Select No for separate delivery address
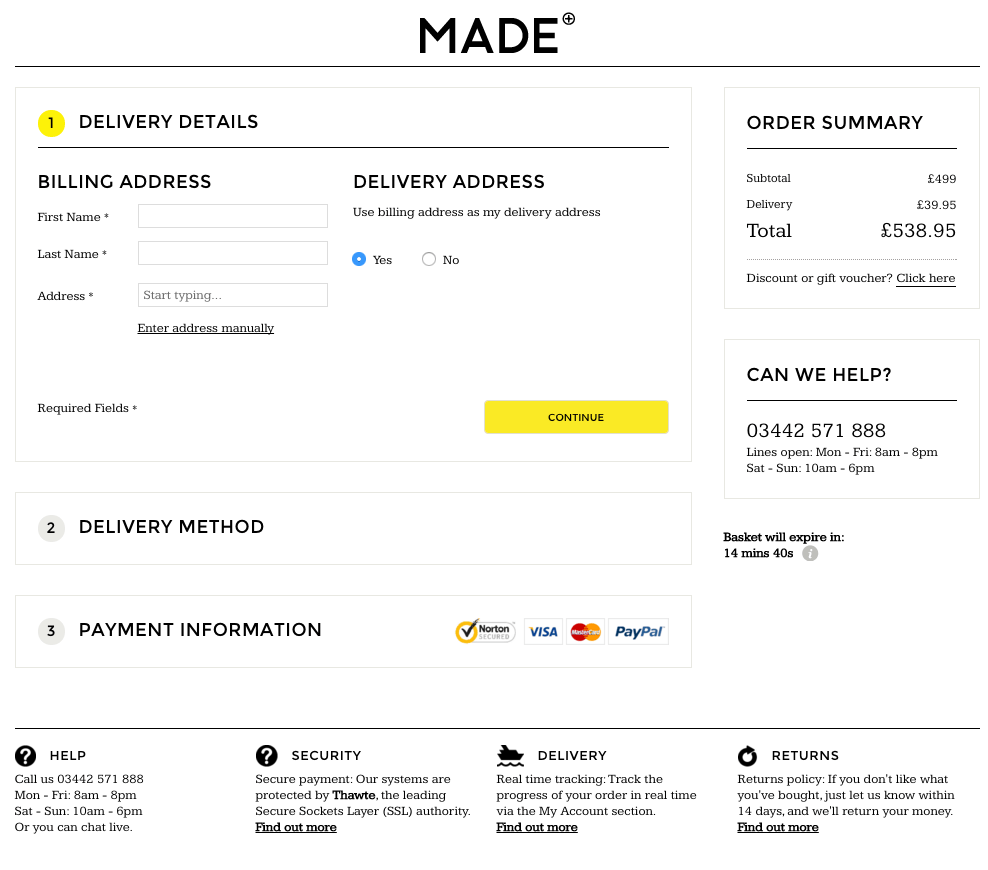Image resolution: width=988 pixels, height=870 pixels. (429, 259)
